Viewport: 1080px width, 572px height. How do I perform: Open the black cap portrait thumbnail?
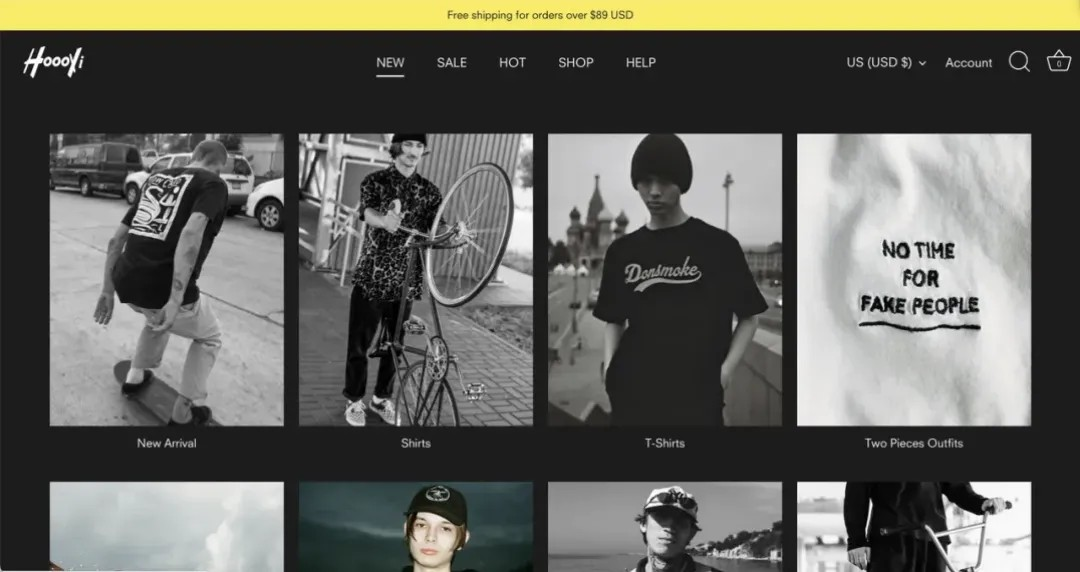coord(415,527)
